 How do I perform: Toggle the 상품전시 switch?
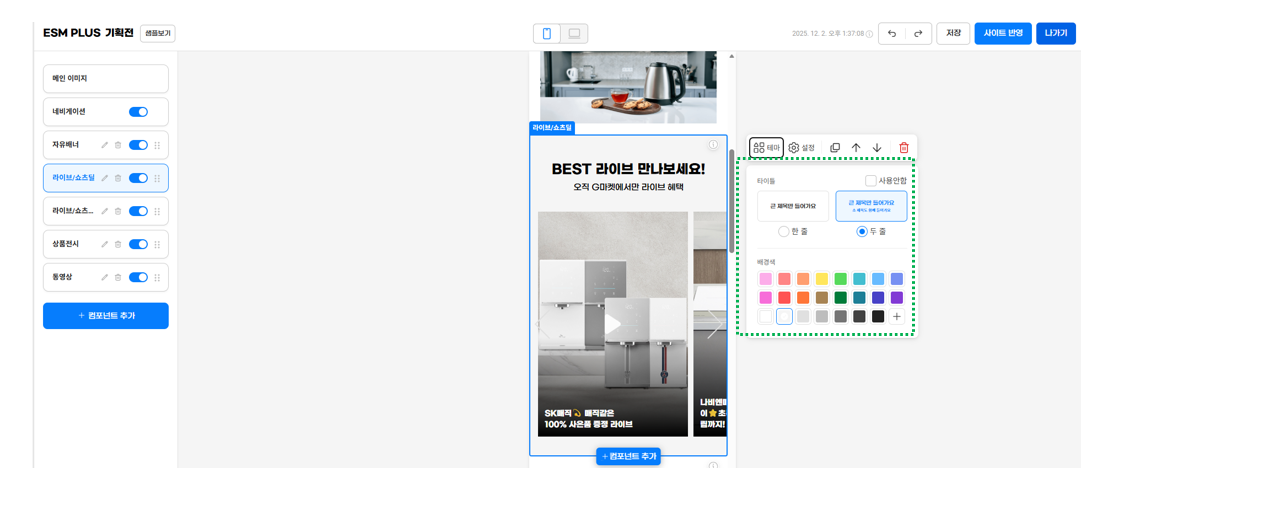138,244
